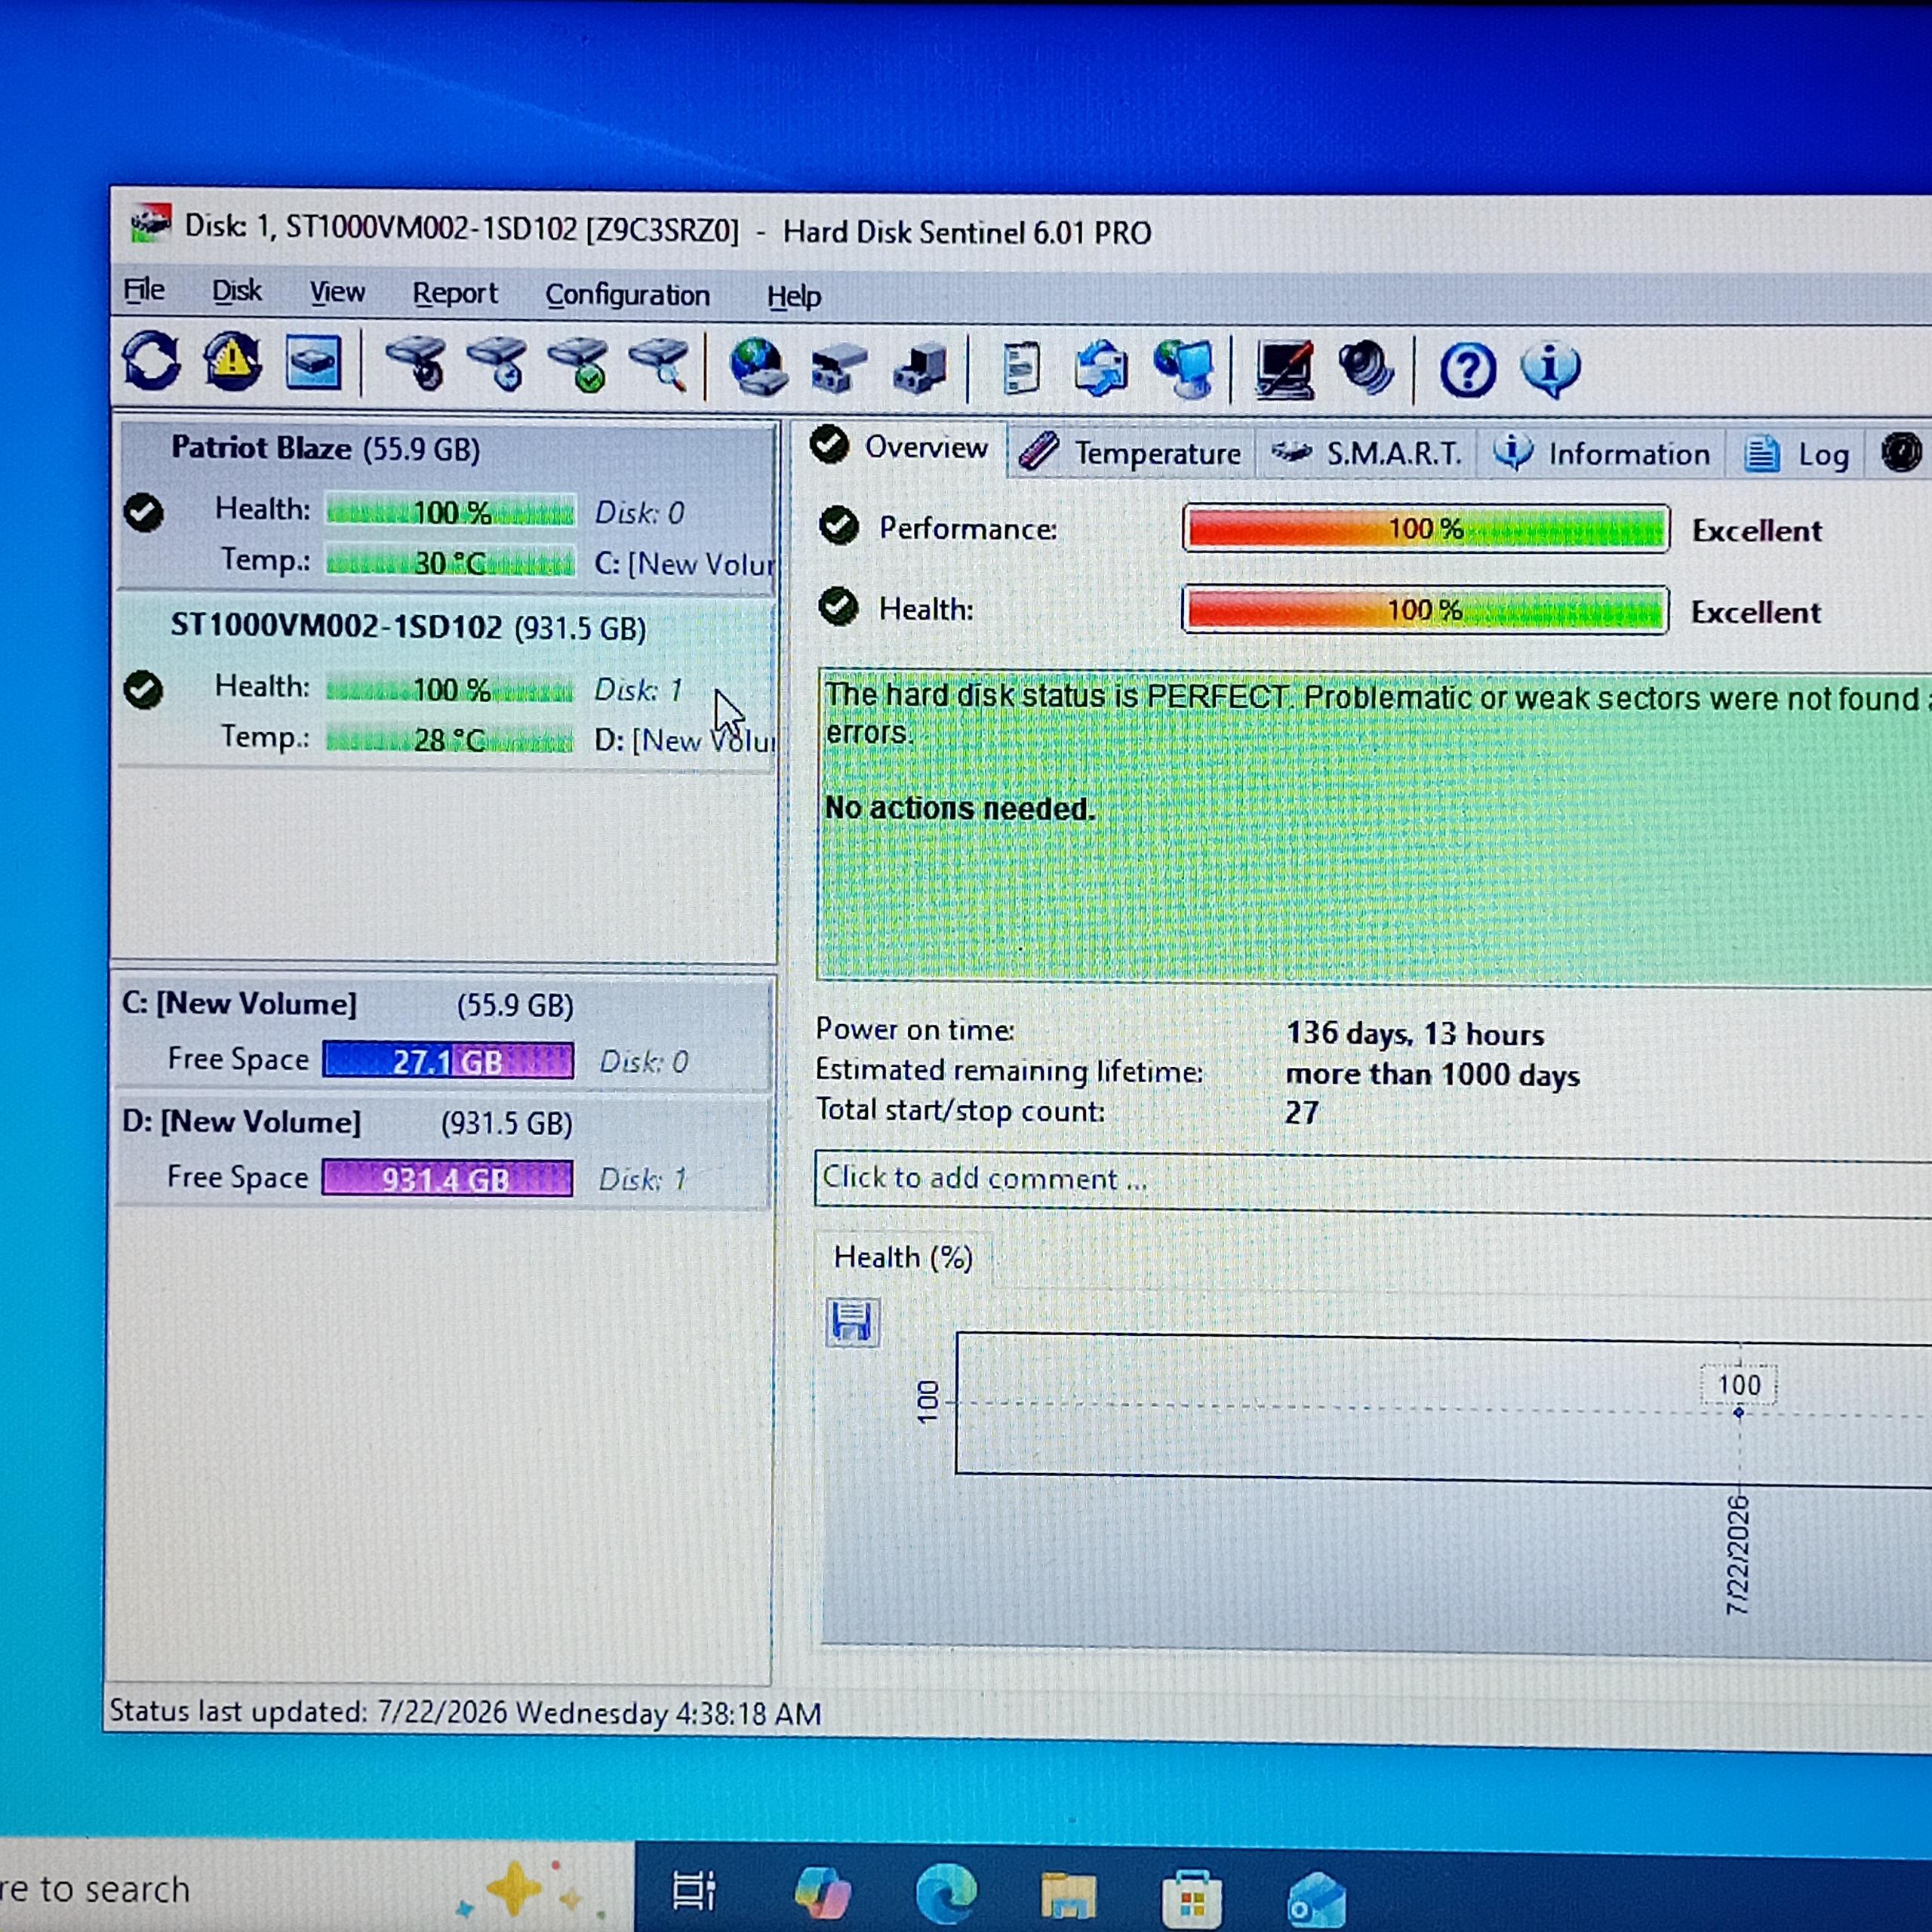
Task: Click the disk with clock icon
Action: coord(497,364)
